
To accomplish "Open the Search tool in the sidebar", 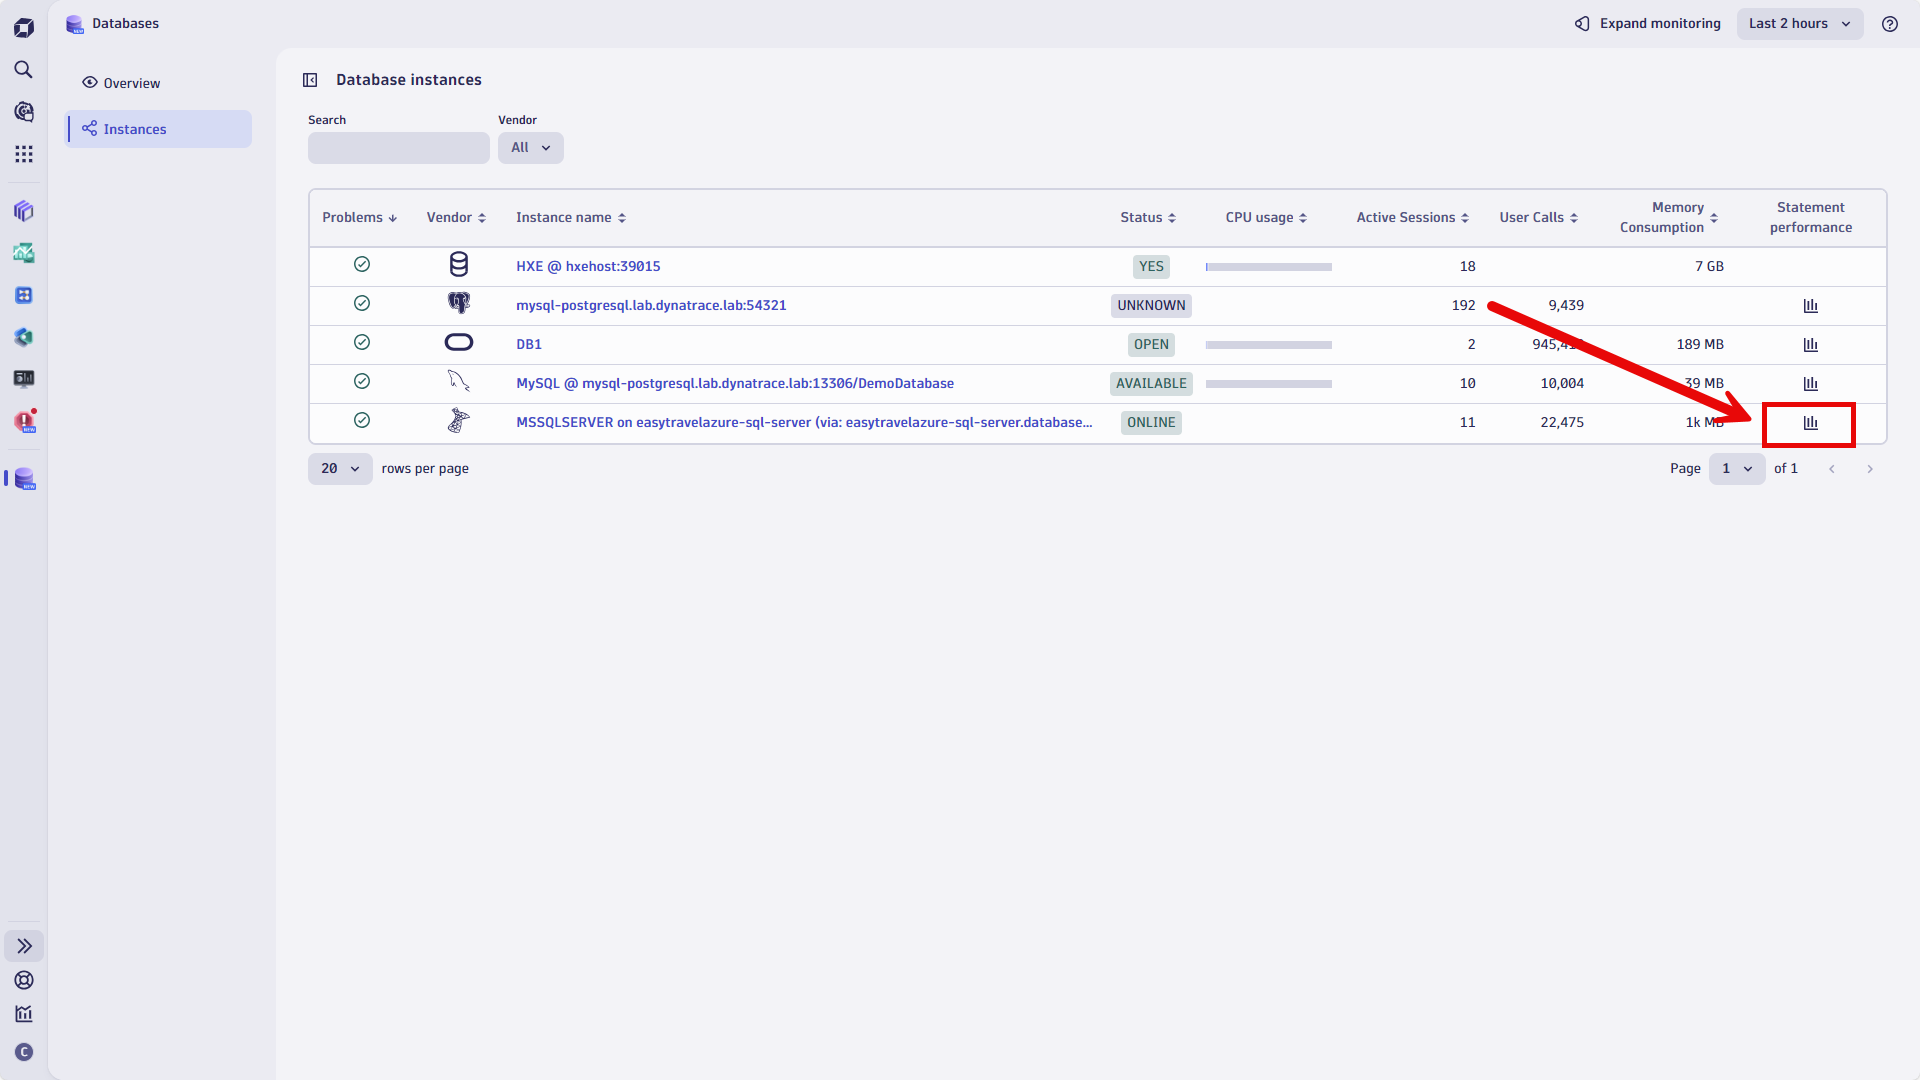I will [24, 69].
